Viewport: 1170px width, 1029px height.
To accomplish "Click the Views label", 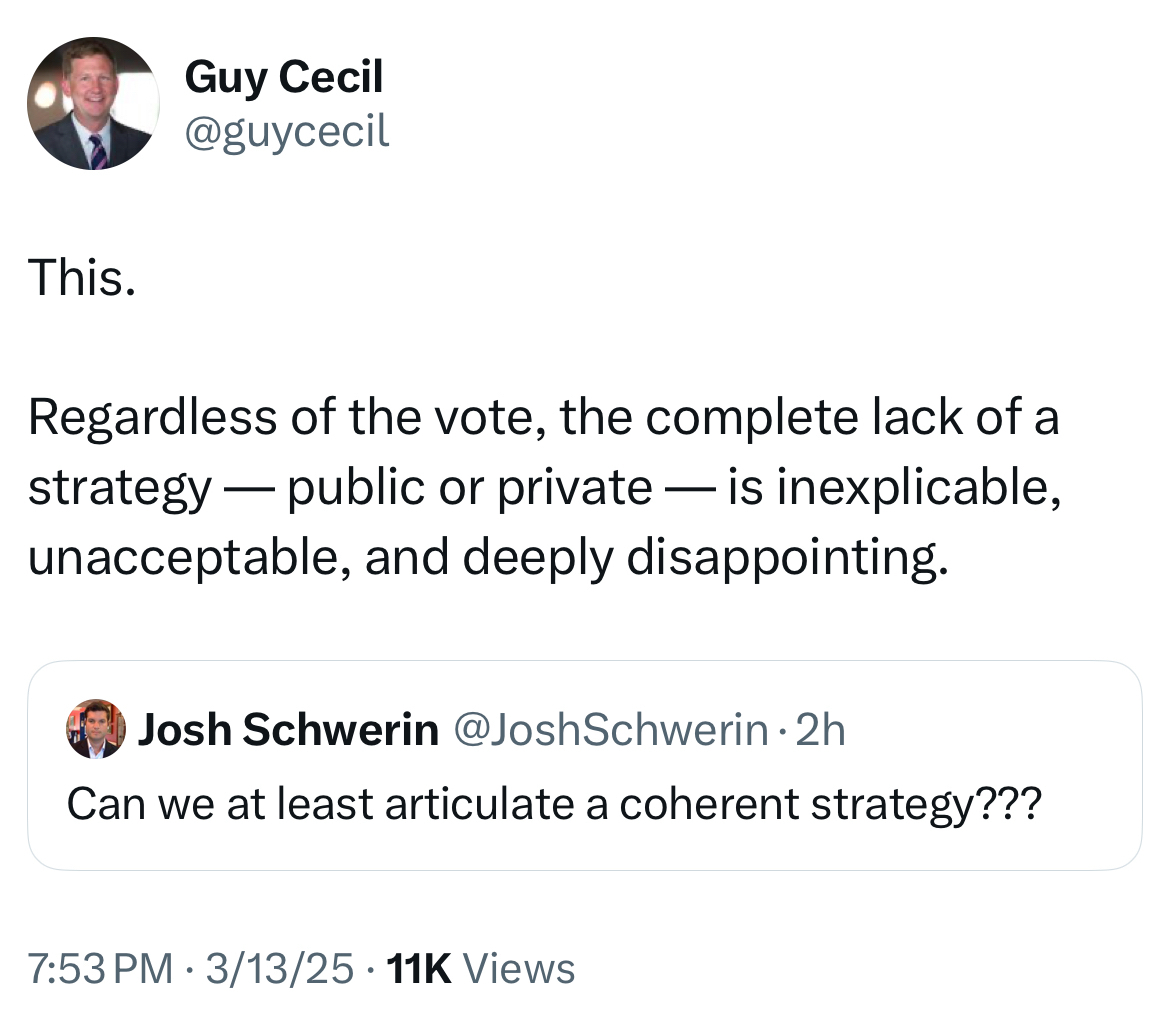I will 520,968.
